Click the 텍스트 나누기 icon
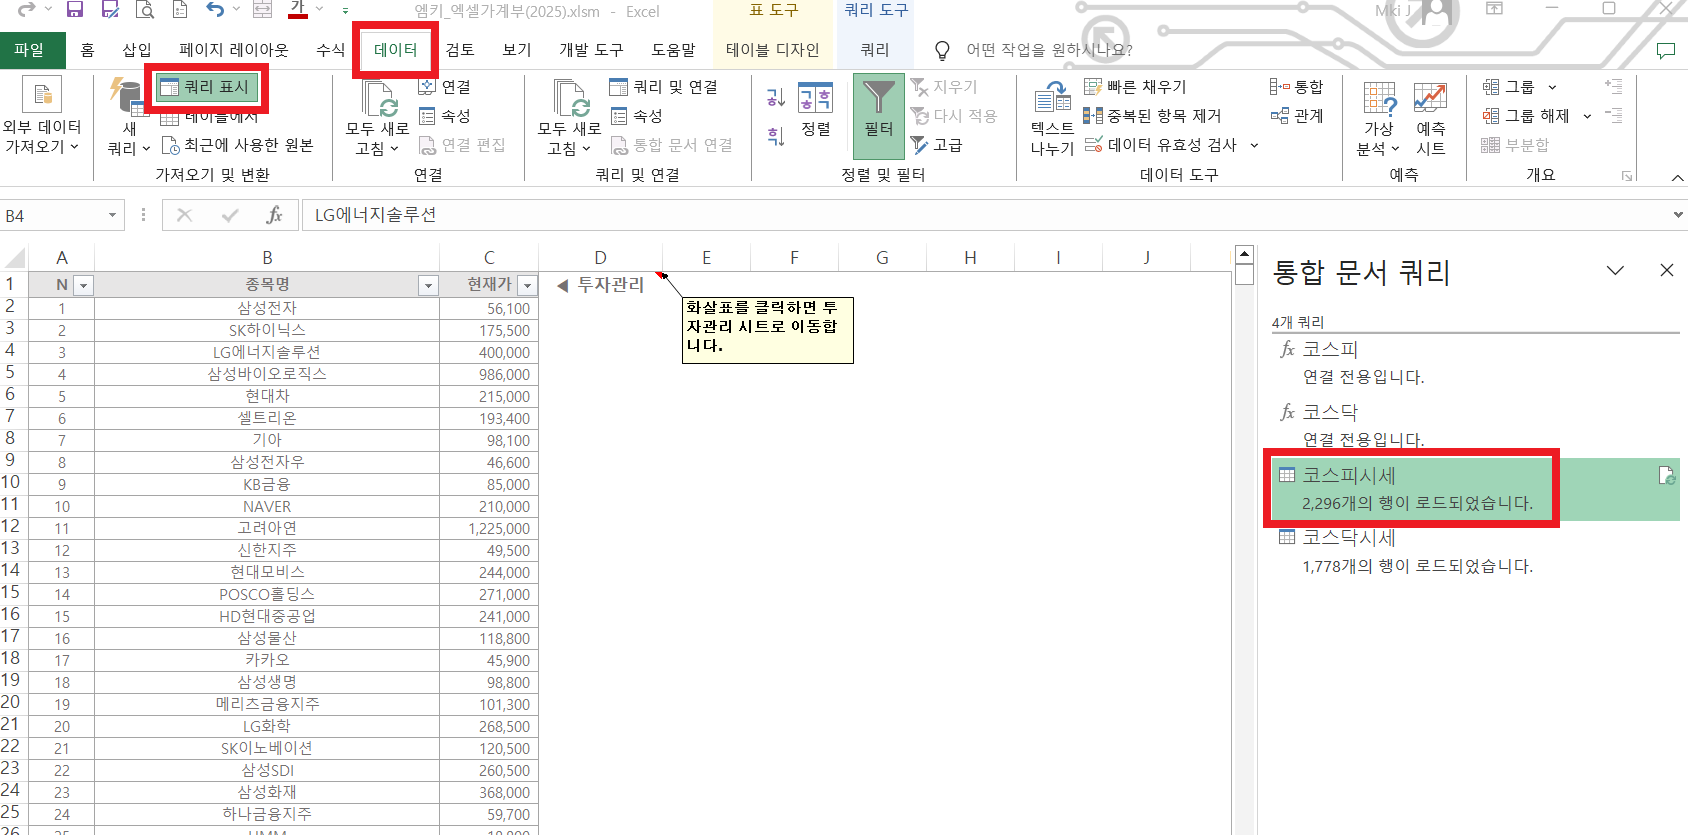Screen dimensions: 1688x835 click(1052, 119)
